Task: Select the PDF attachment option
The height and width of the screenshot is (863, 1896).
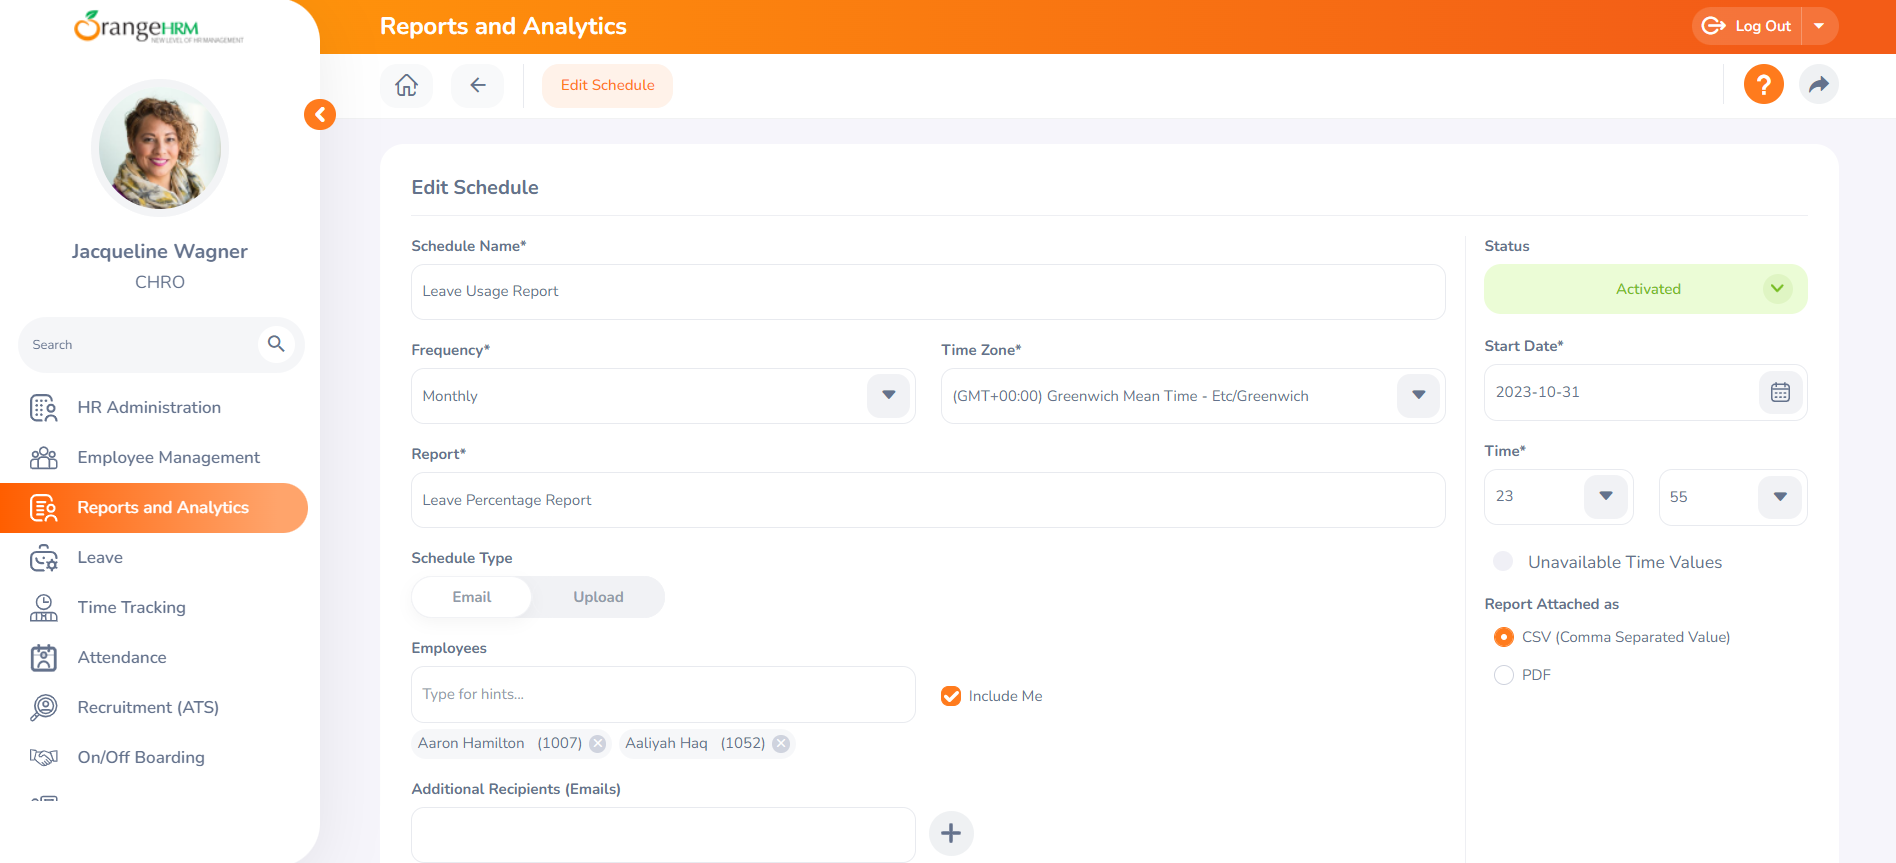Action: click(x=1503, y=675)
